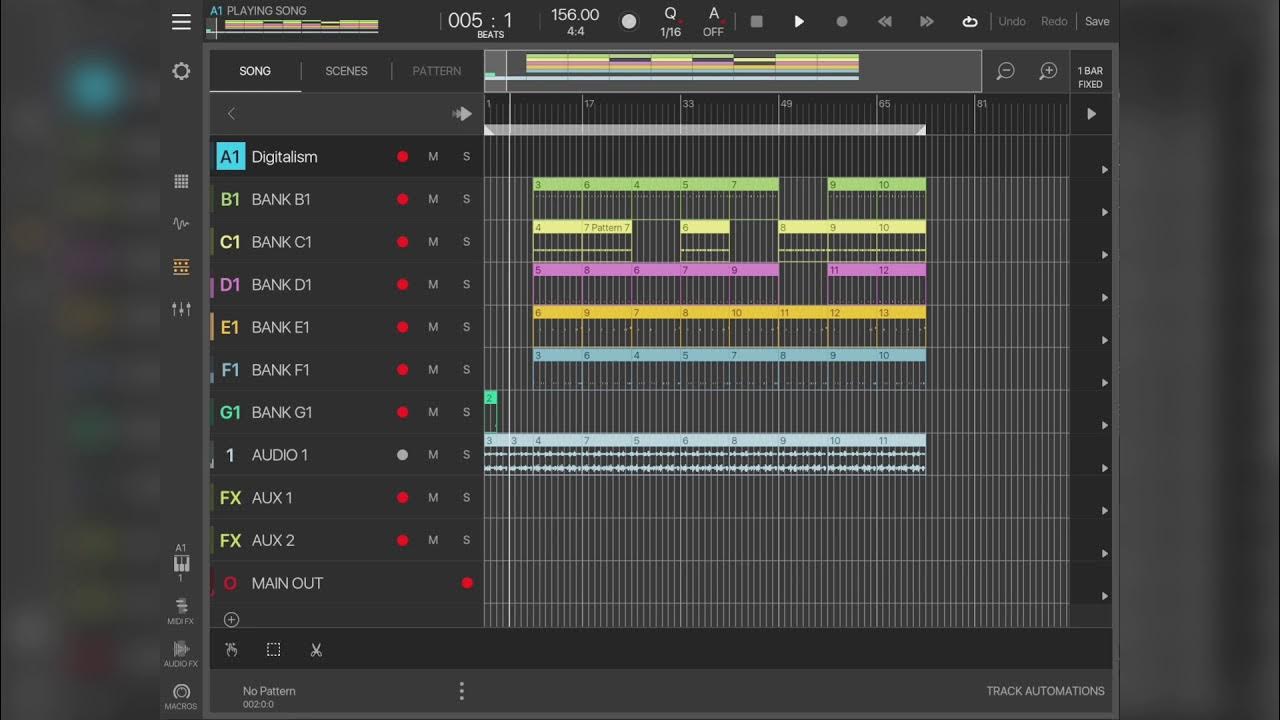Expand the BANK E1 row arrow

click(x=1105, y=340)
